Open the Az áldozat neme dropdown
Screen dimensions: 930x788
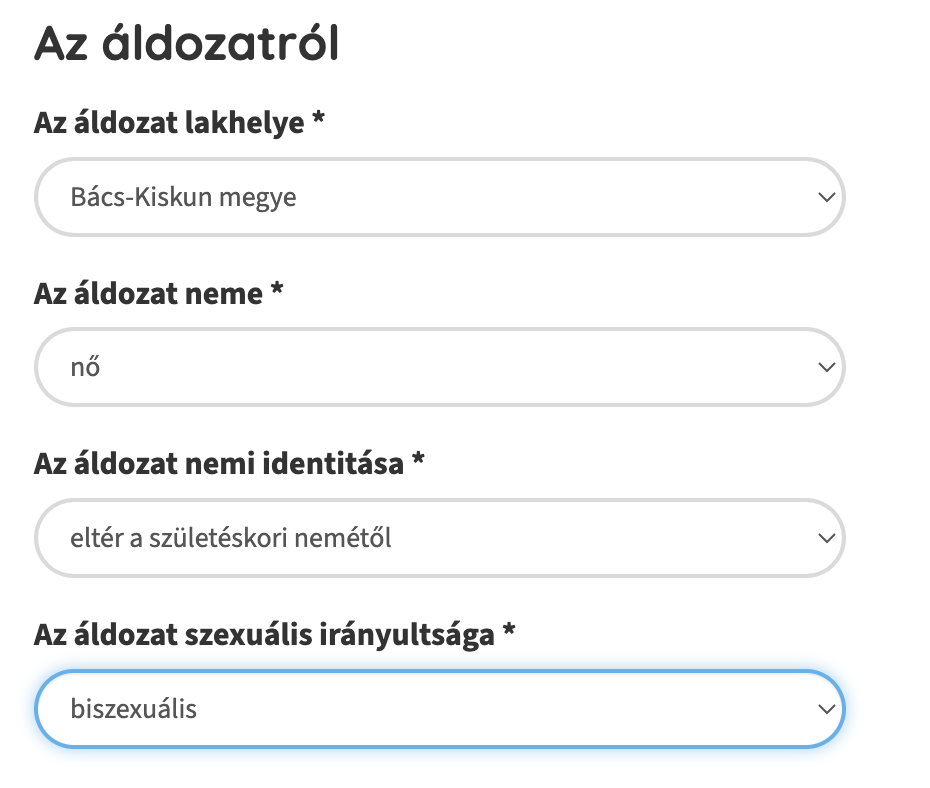coord(440,367)
